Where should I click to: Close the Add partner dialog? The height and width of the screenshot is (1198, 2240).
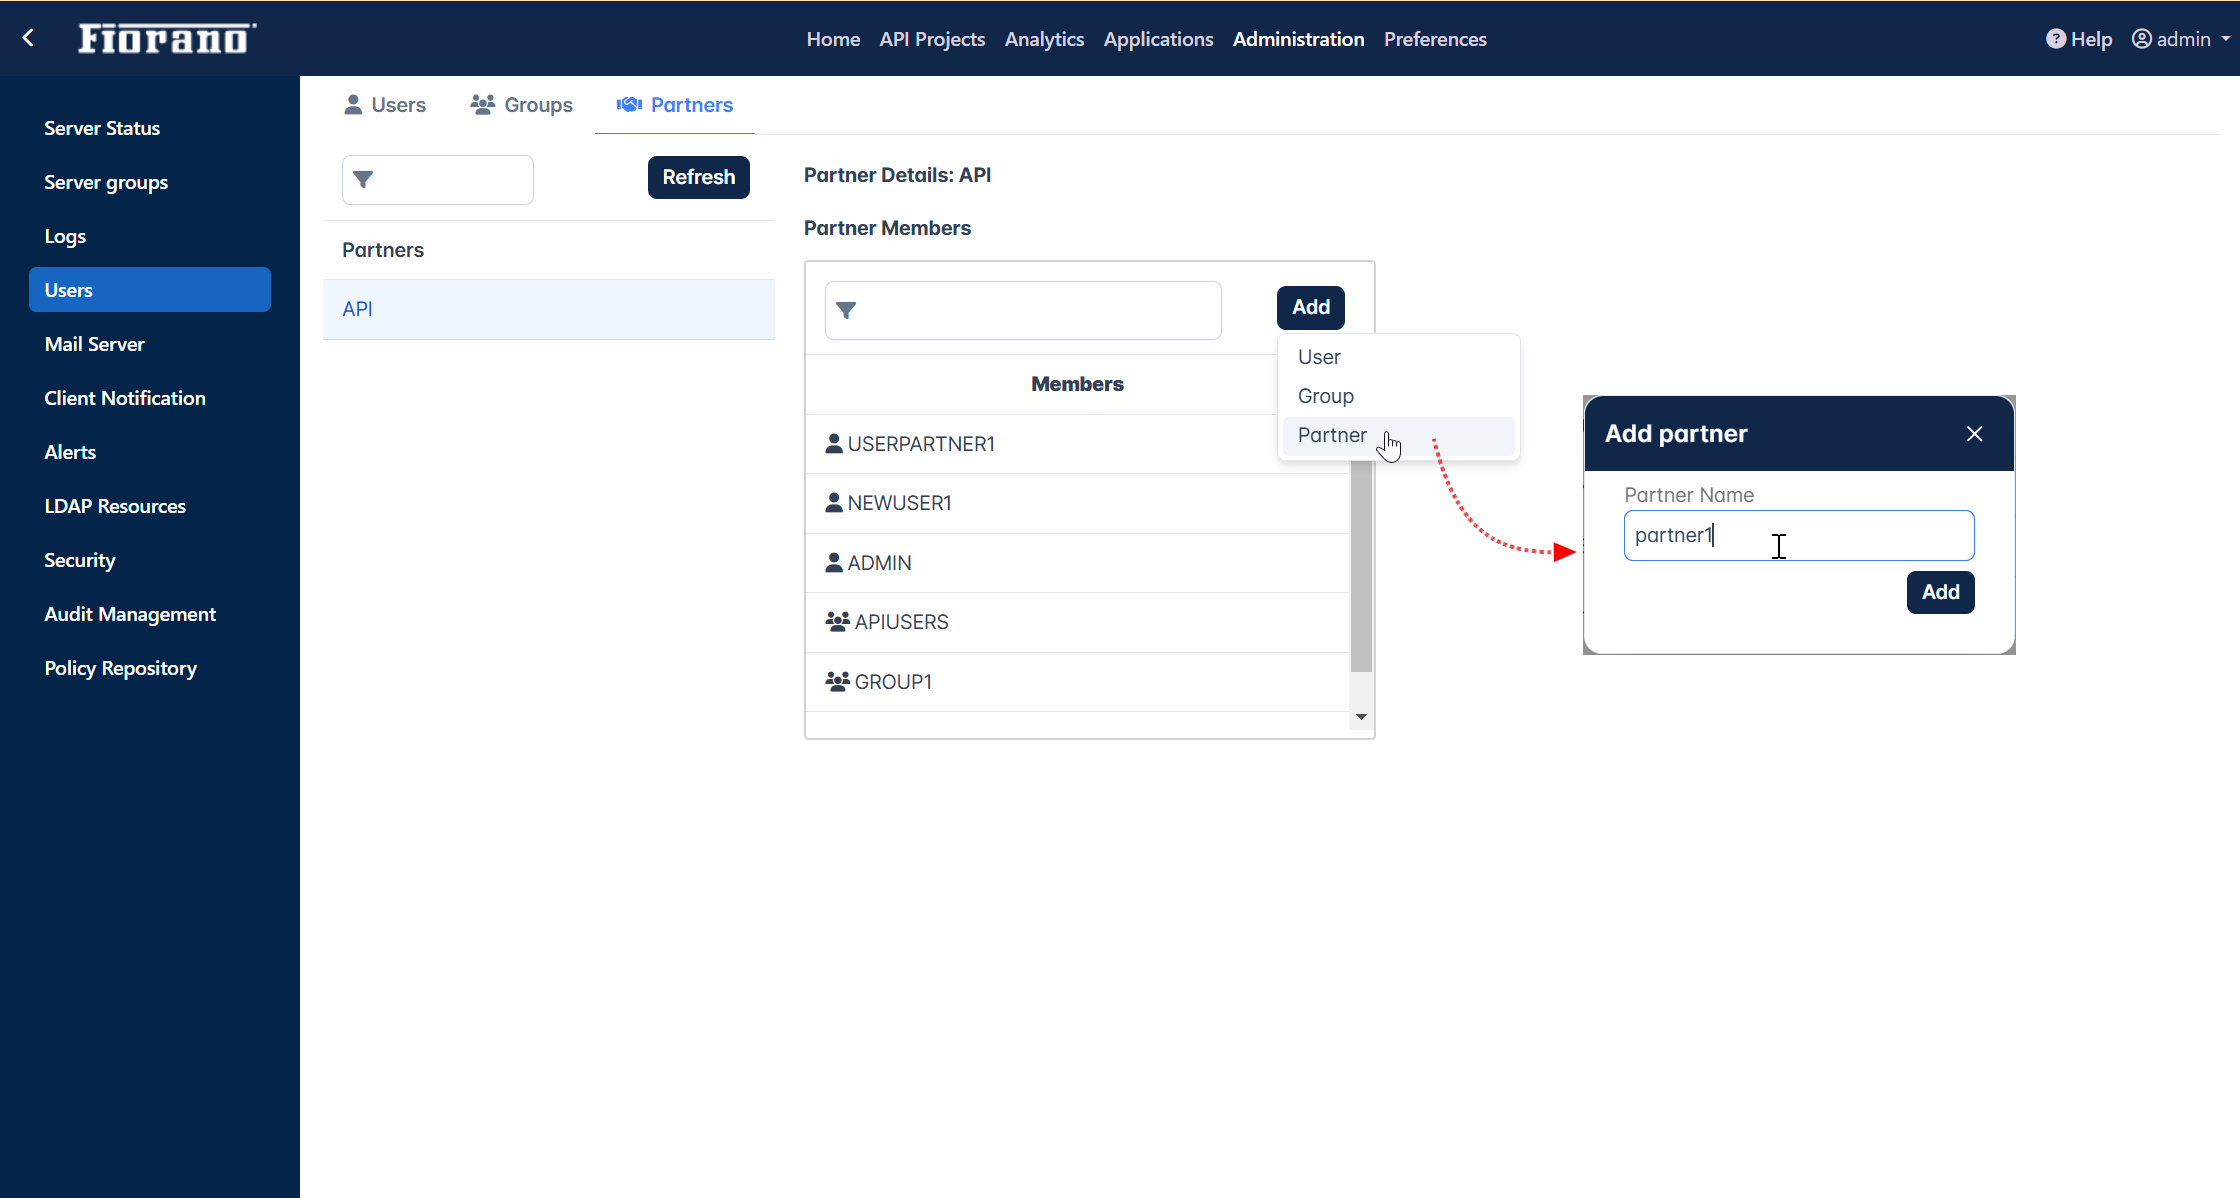[1975, 434]
